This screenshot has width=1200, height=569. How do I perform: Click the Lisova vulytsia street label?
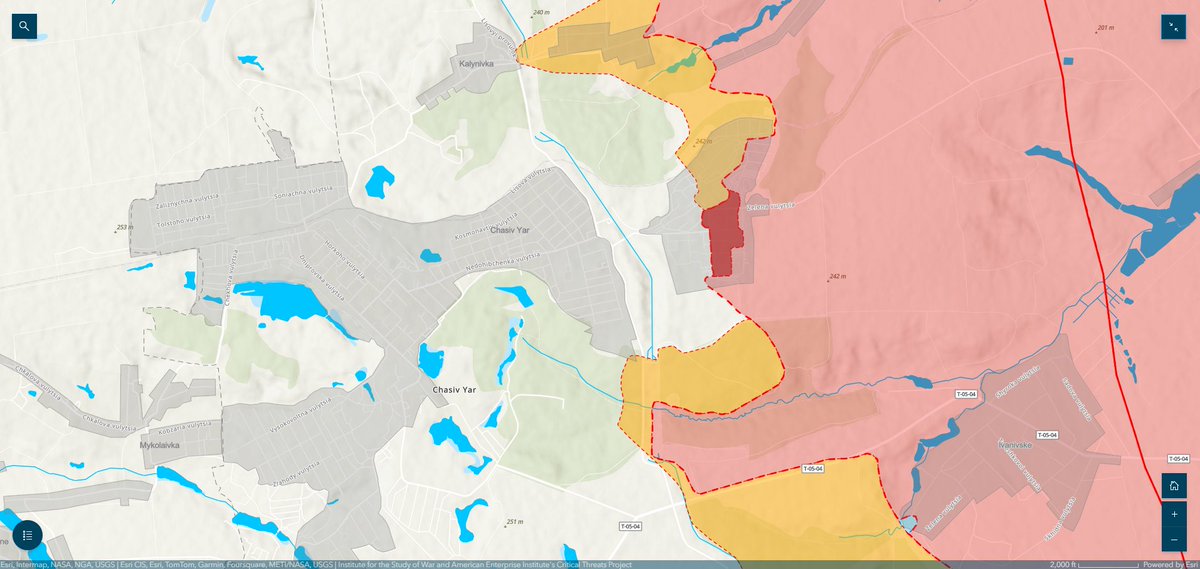[x=533, y=179]
